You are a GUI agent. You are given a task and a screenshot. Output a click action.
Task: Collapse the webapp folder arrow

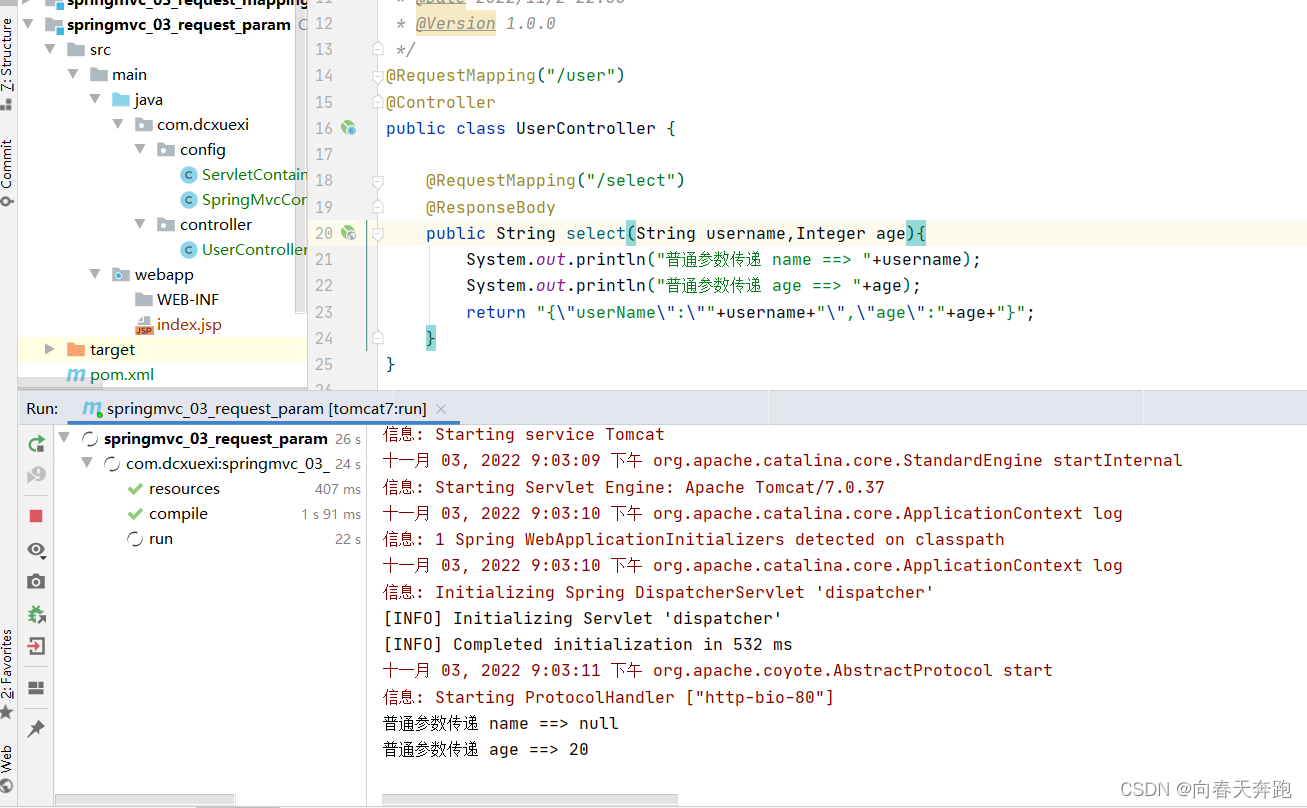96,274
